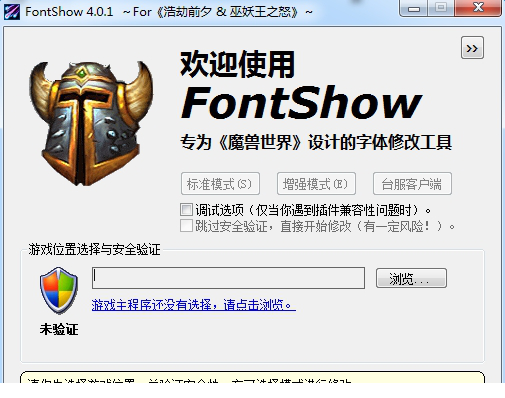The height and width of the screenshot is (398, 505).
Task: Click the FontShow app icon in title bar
Action: [x=12, y=12]
